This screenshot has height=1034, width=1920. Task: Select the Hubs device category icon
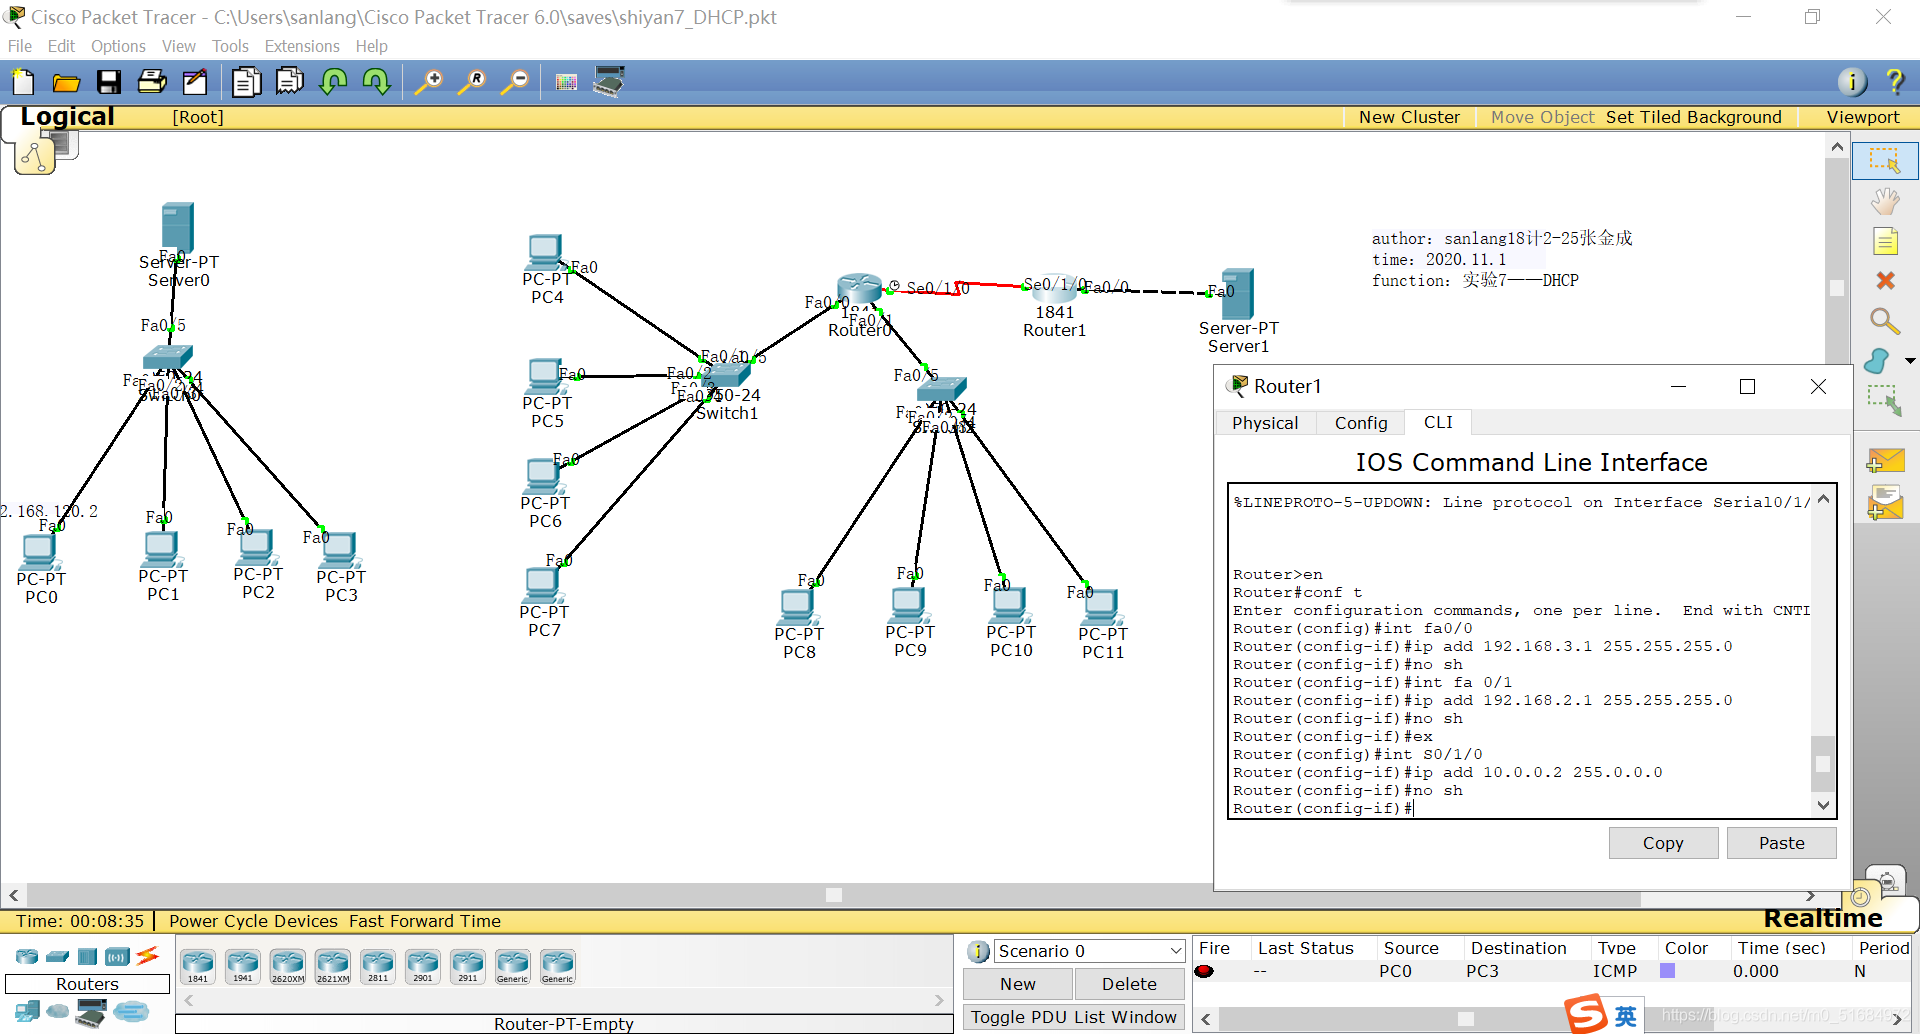[88, 957]
